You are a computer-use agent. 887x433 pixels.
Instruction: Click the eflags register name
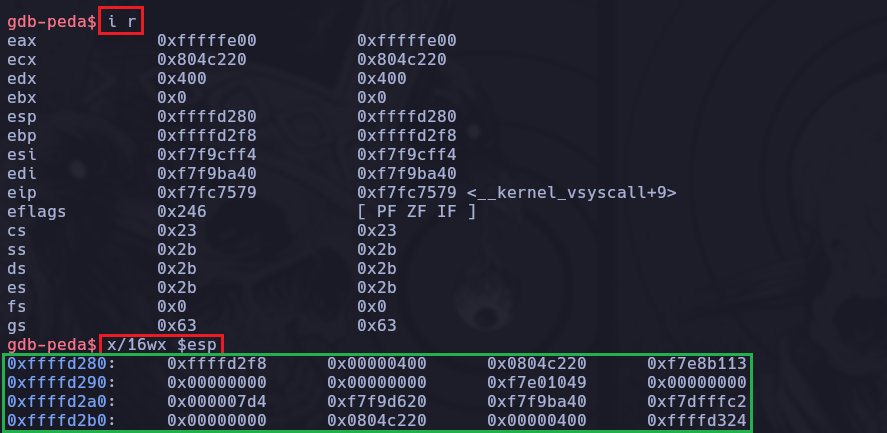32,211
